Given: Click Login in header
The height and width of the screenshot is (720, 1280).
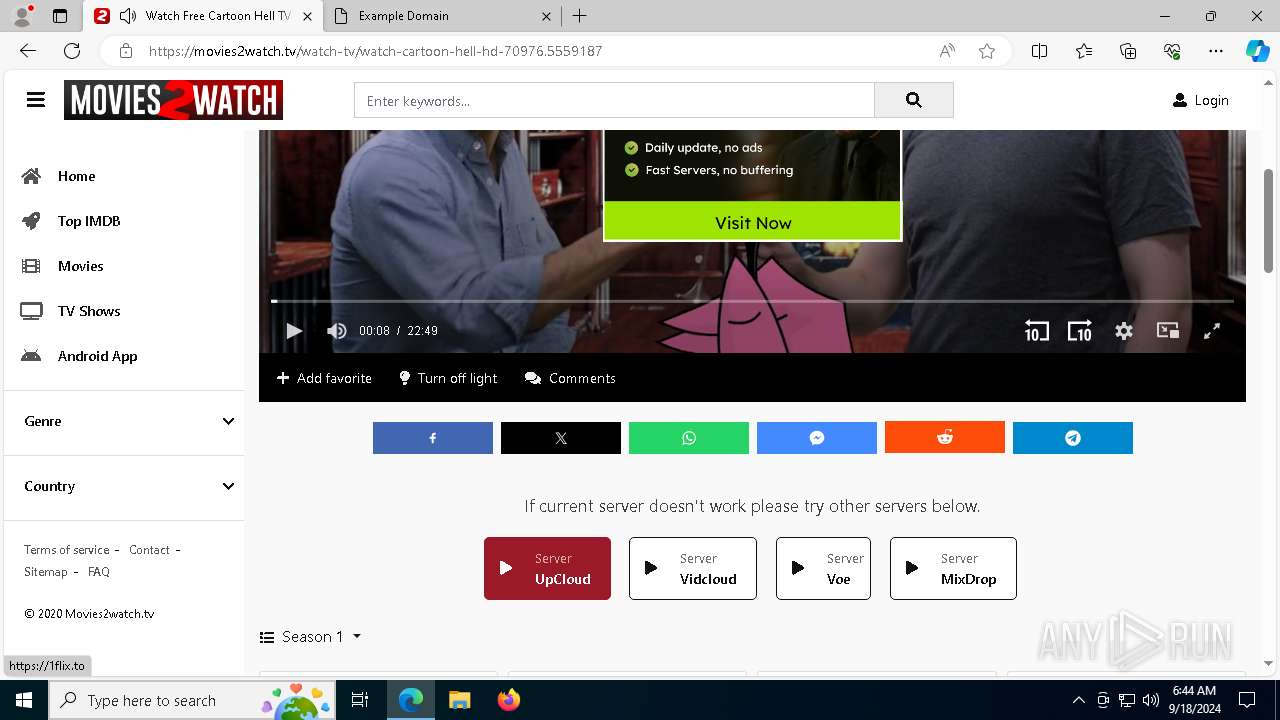Looking at the screenshot, I should [x=1200, y=100].
